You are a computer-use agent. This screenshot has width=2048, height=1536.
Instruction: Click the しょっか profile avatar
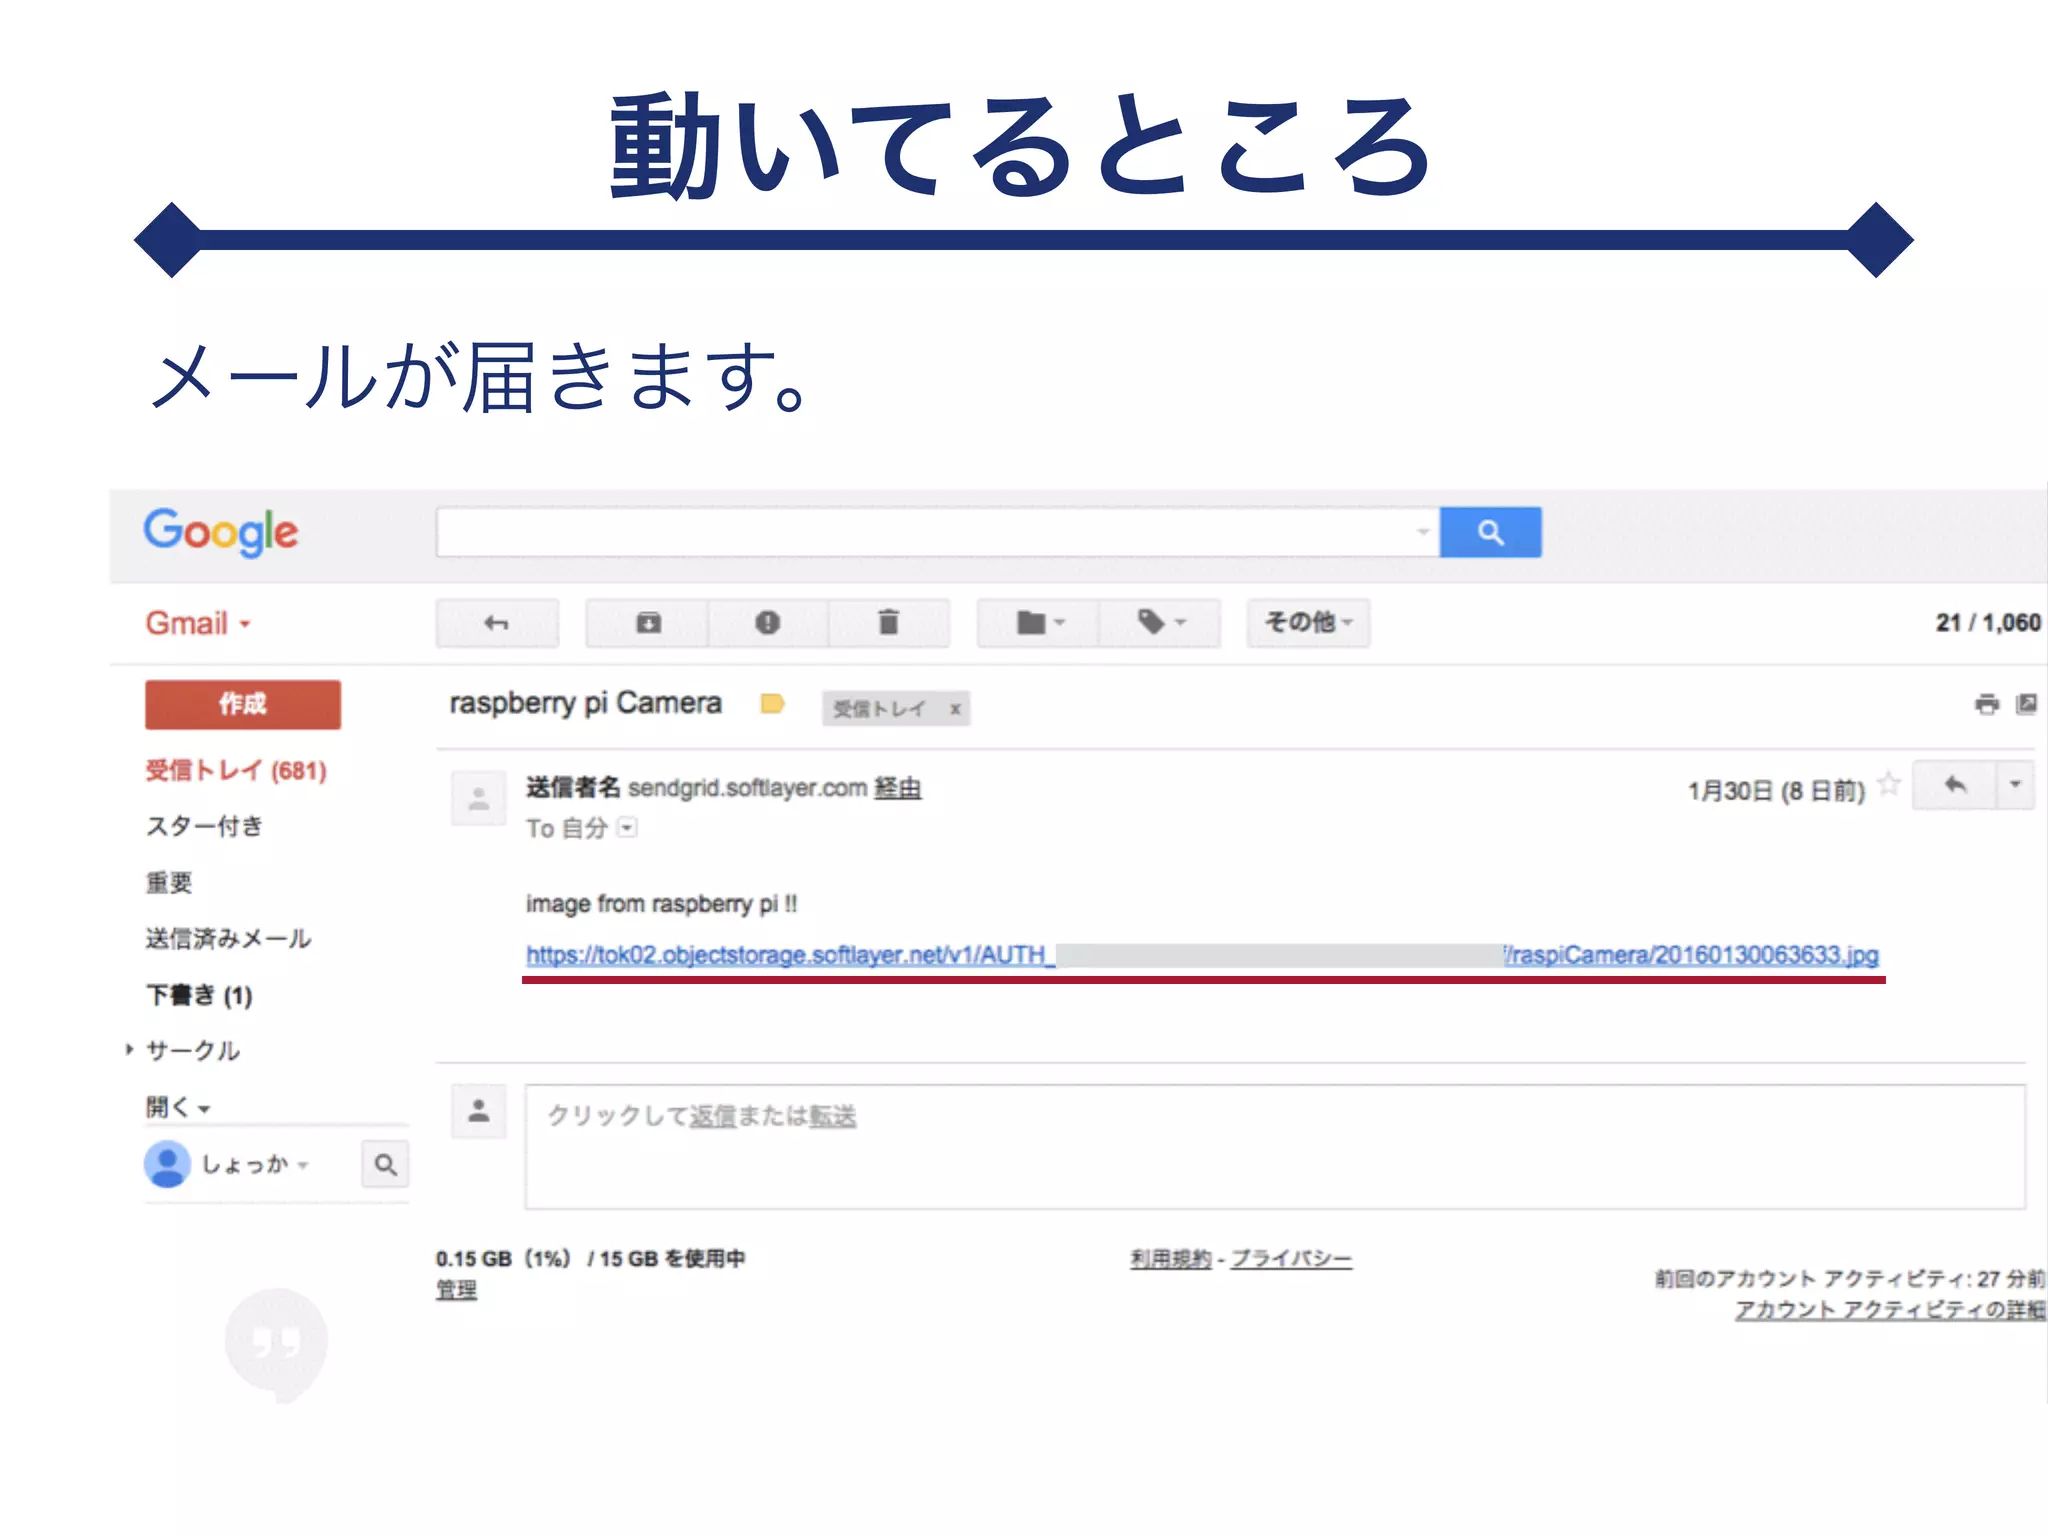(167, 1164)
